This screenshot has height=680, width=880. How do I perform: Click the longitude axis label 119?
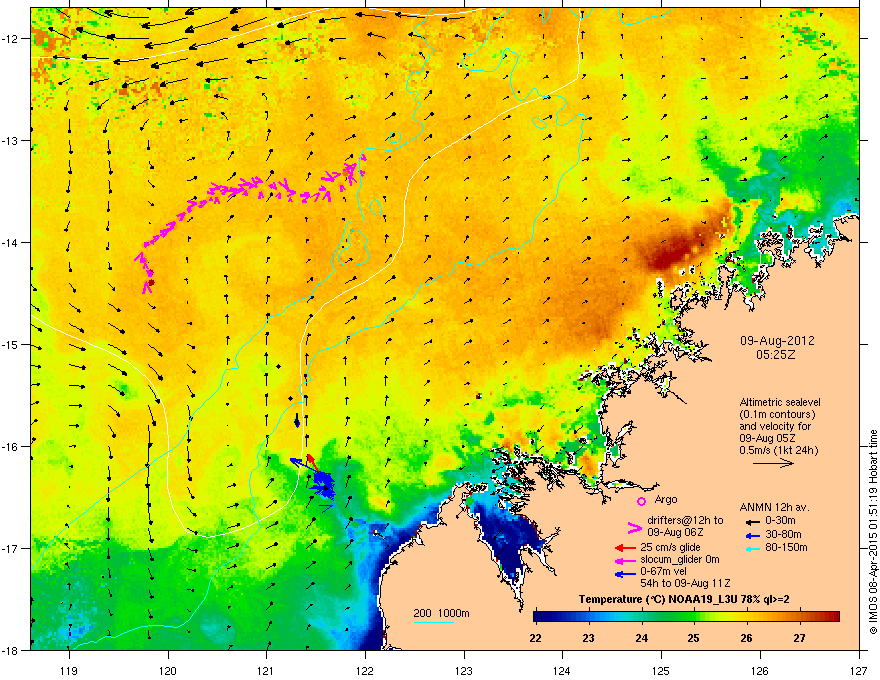coord(69,671)
